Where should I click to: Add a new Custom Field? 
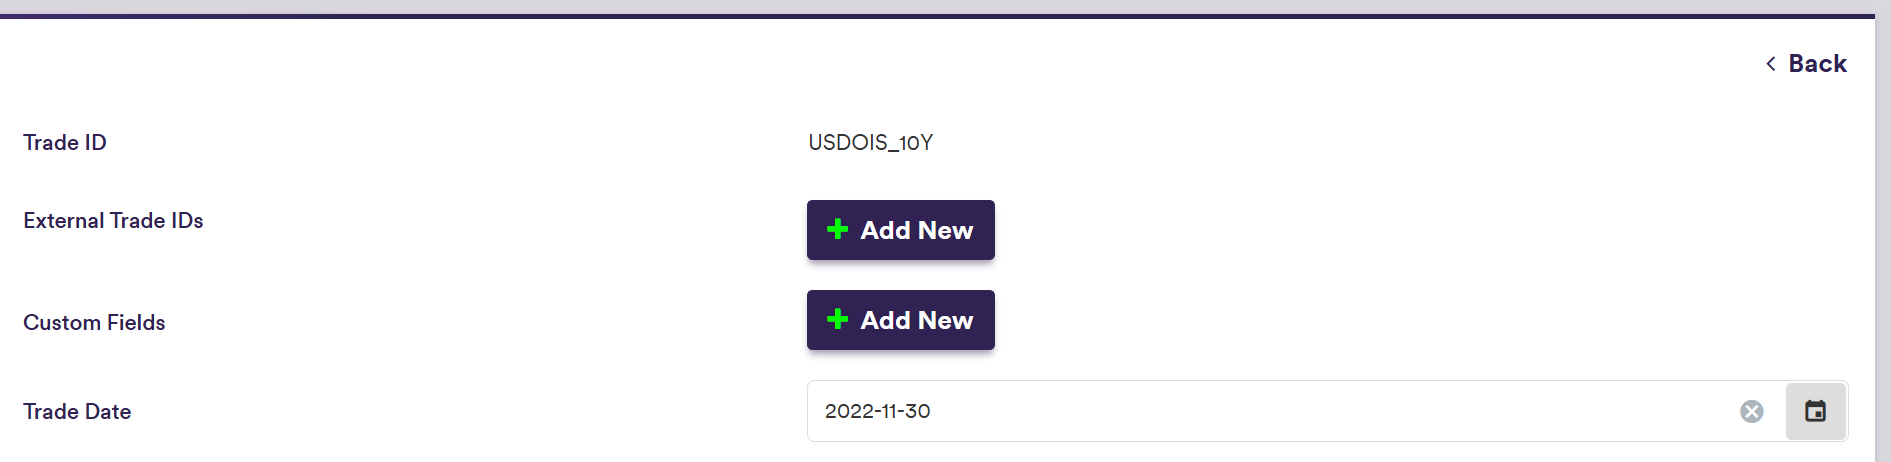click(900, 320)
